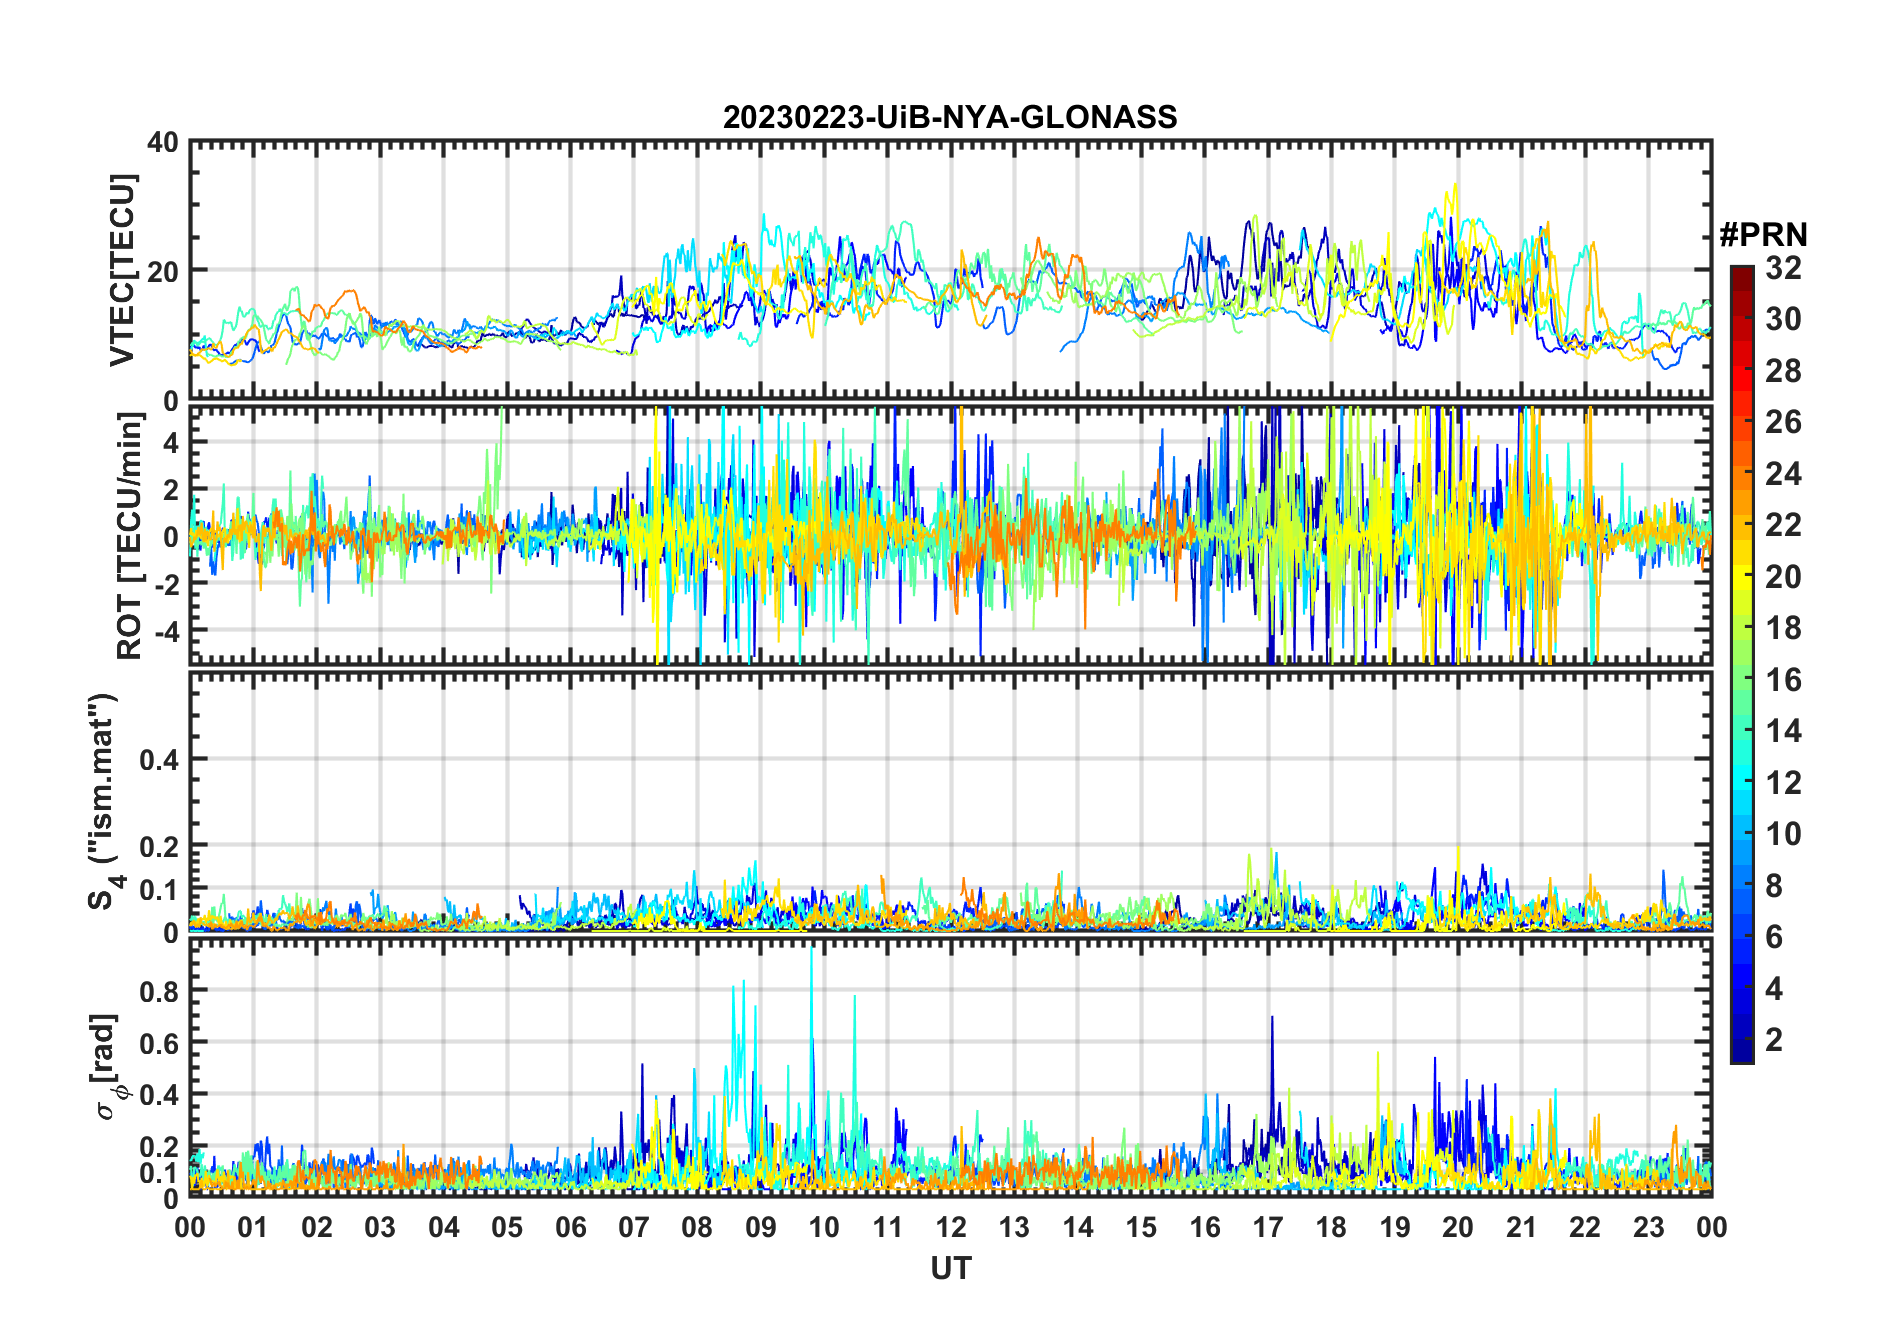Click the plot title 20230223-UiB-NYA-GLONASS
The width and height of the screenshot is (1902, 1330).
click(x=950, y=117)
